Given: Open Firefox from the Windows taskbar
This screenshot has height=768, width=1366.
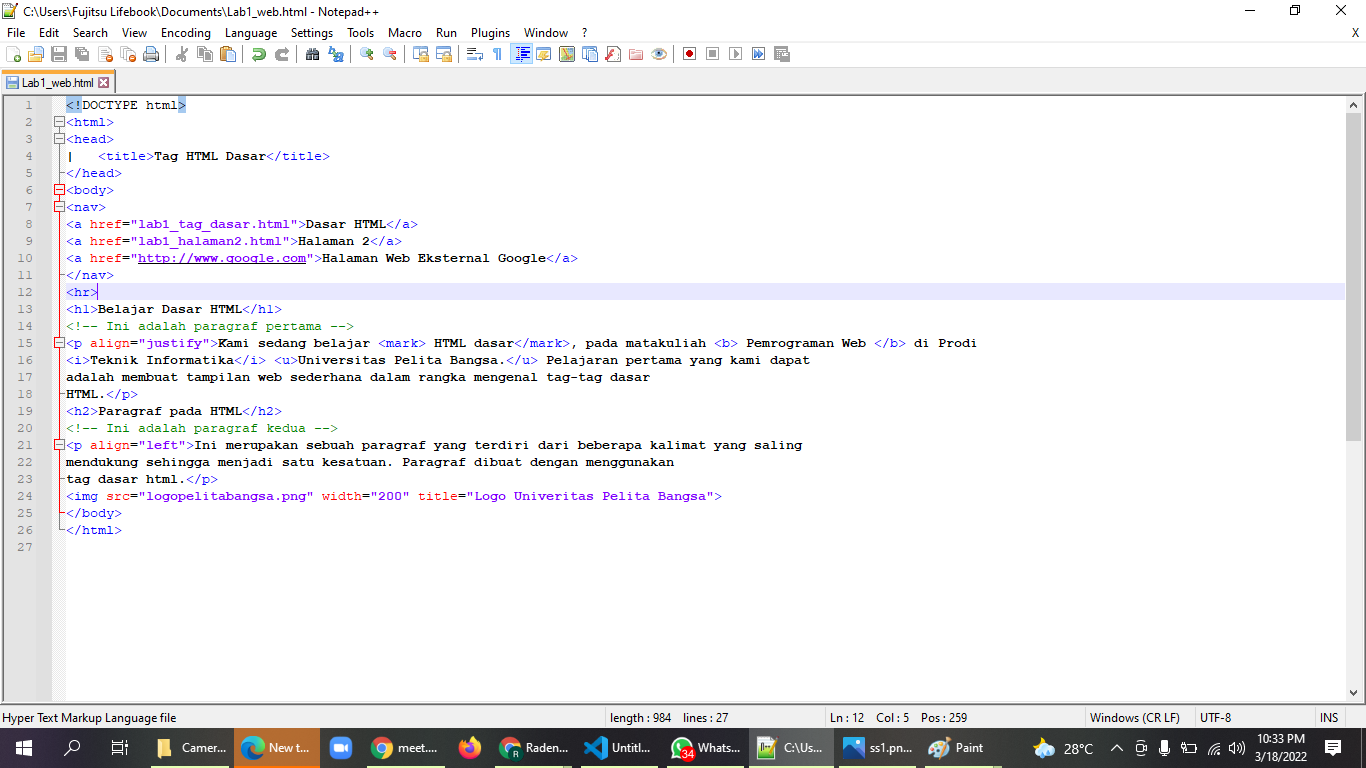Looking at the screenshot, I should coord(469,748).
